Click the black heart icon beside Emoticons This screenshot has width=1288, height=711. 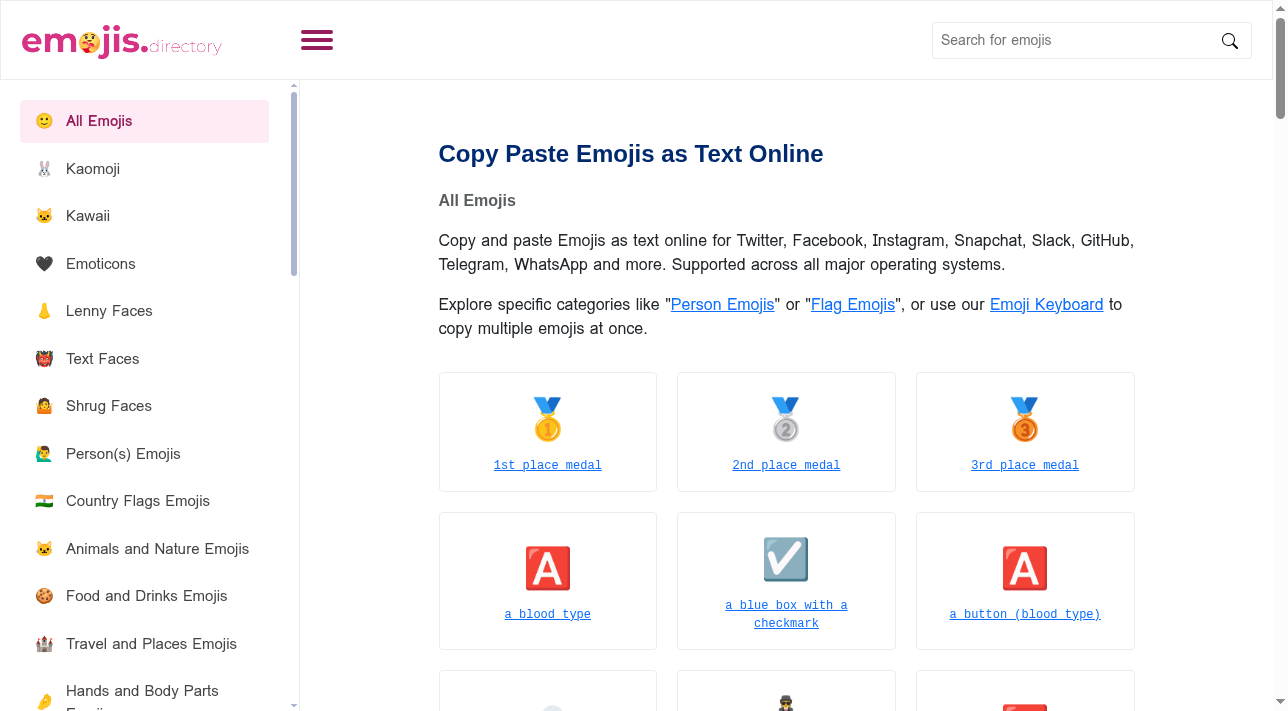[44, 264]
